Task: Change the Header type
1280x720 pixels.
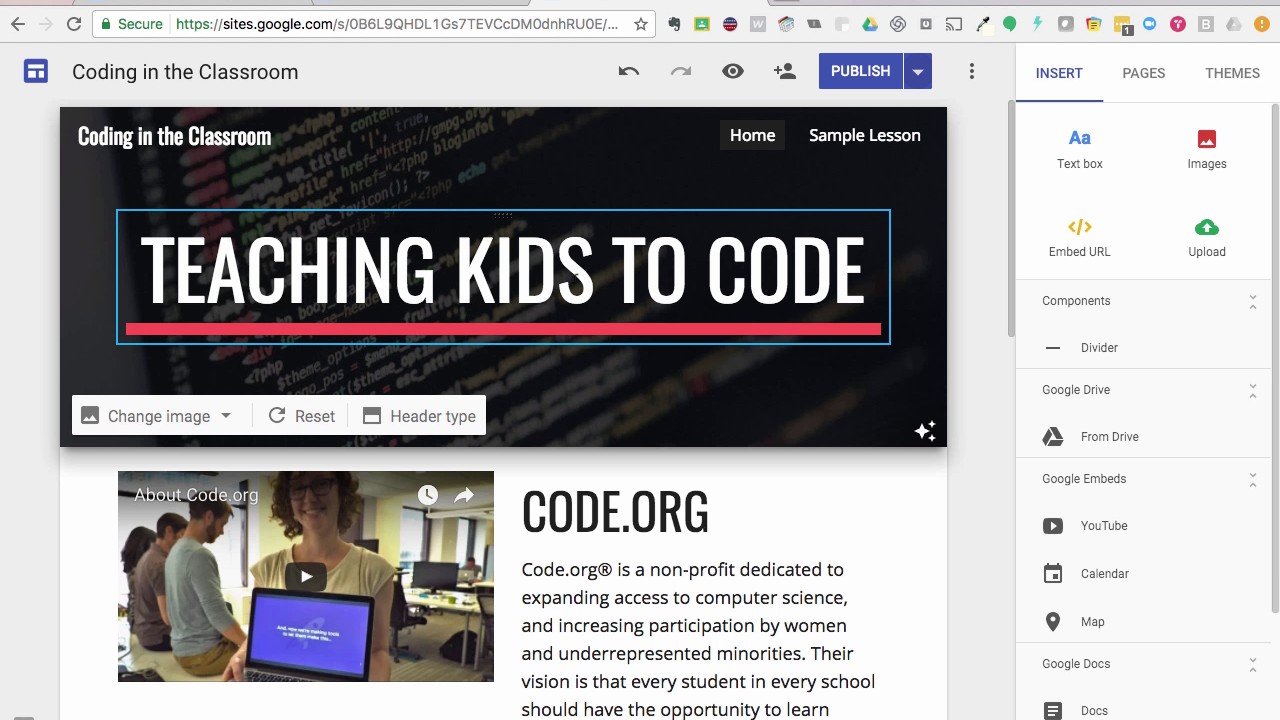Action: click(419, 416)
